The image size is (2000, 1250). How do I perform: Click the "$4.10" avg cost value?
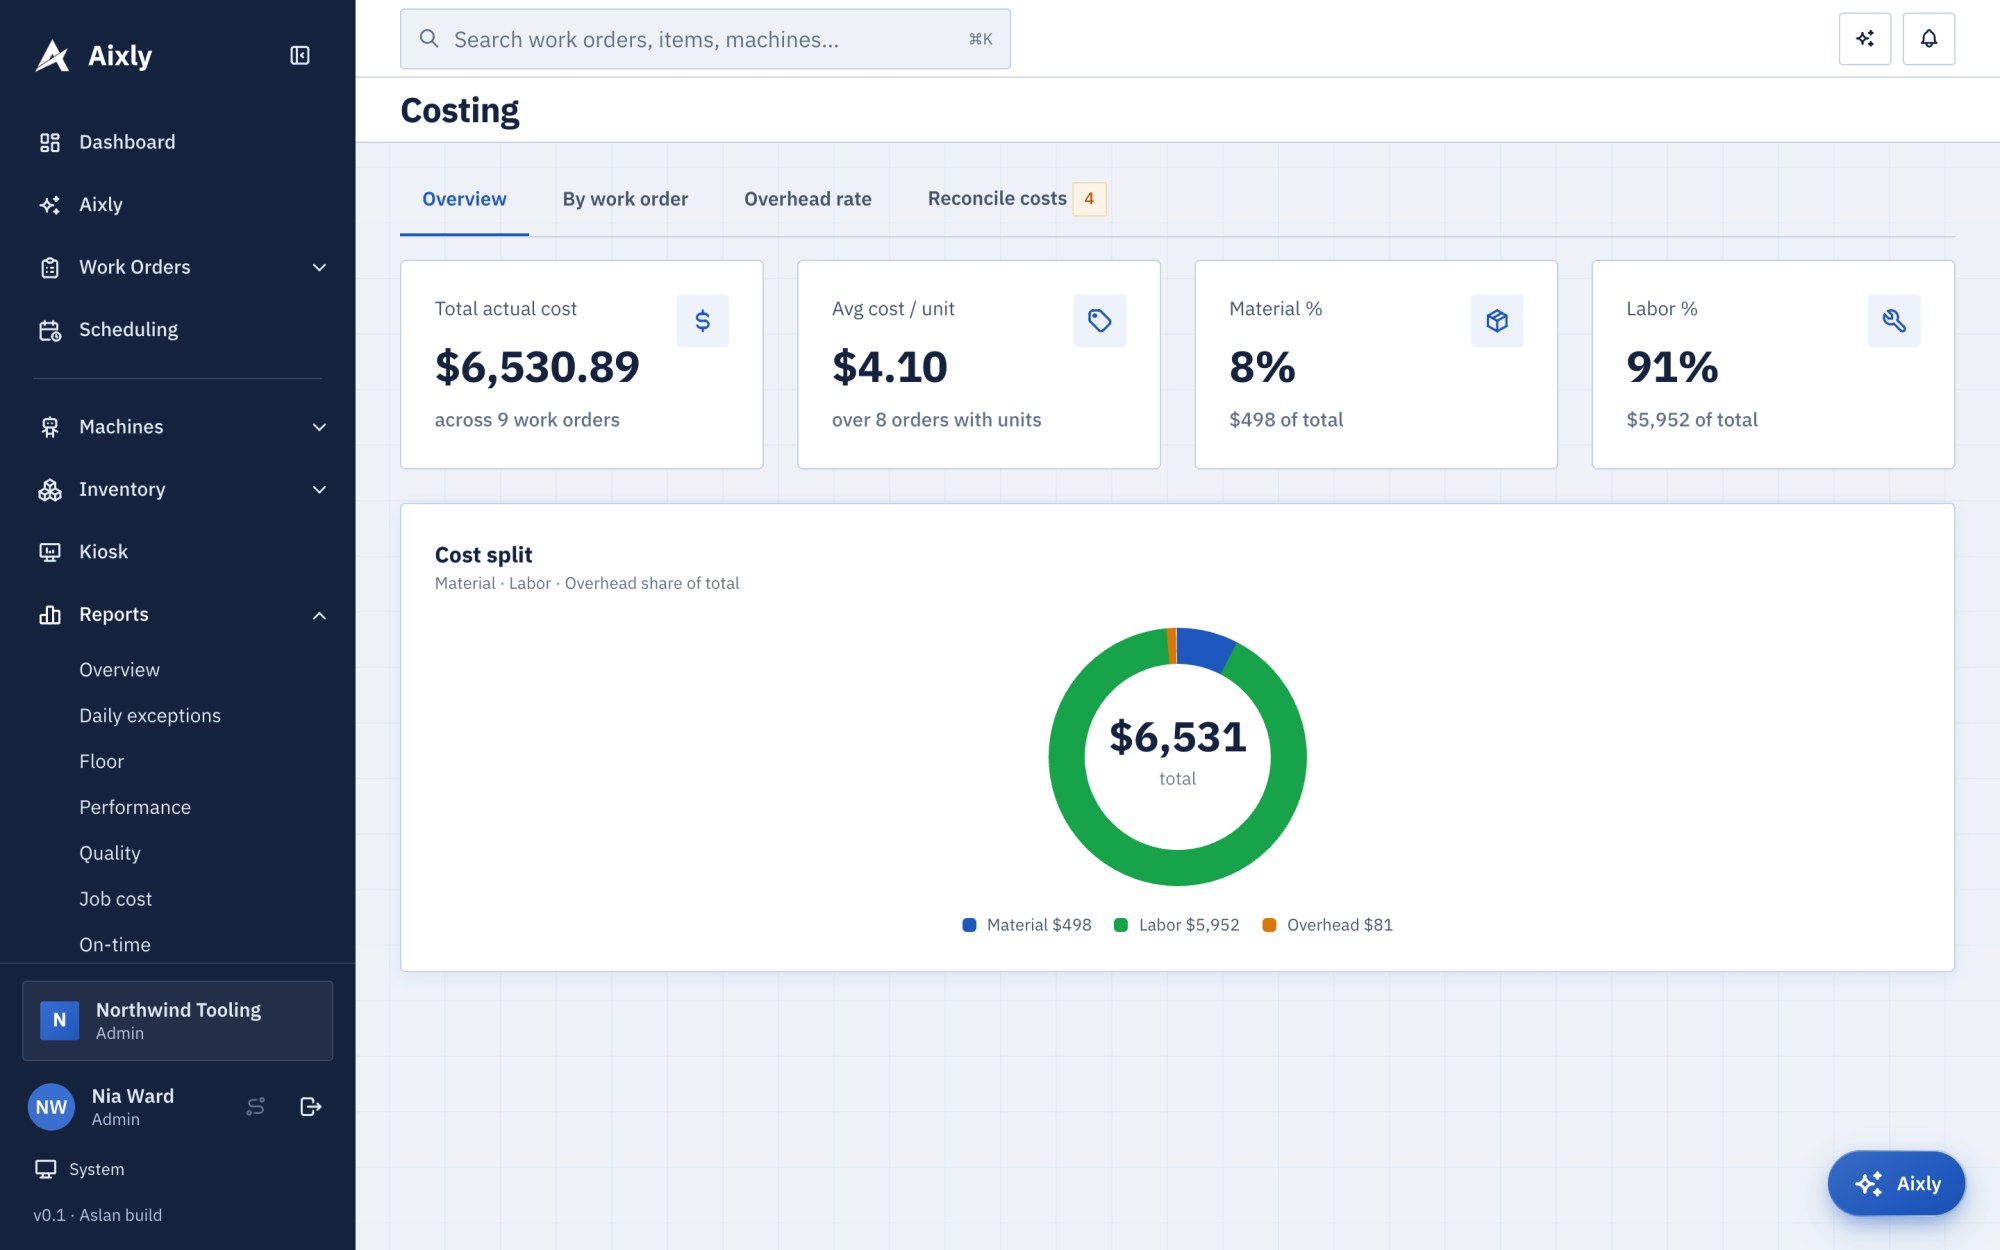pyautogui.click(x=889, y=367)
